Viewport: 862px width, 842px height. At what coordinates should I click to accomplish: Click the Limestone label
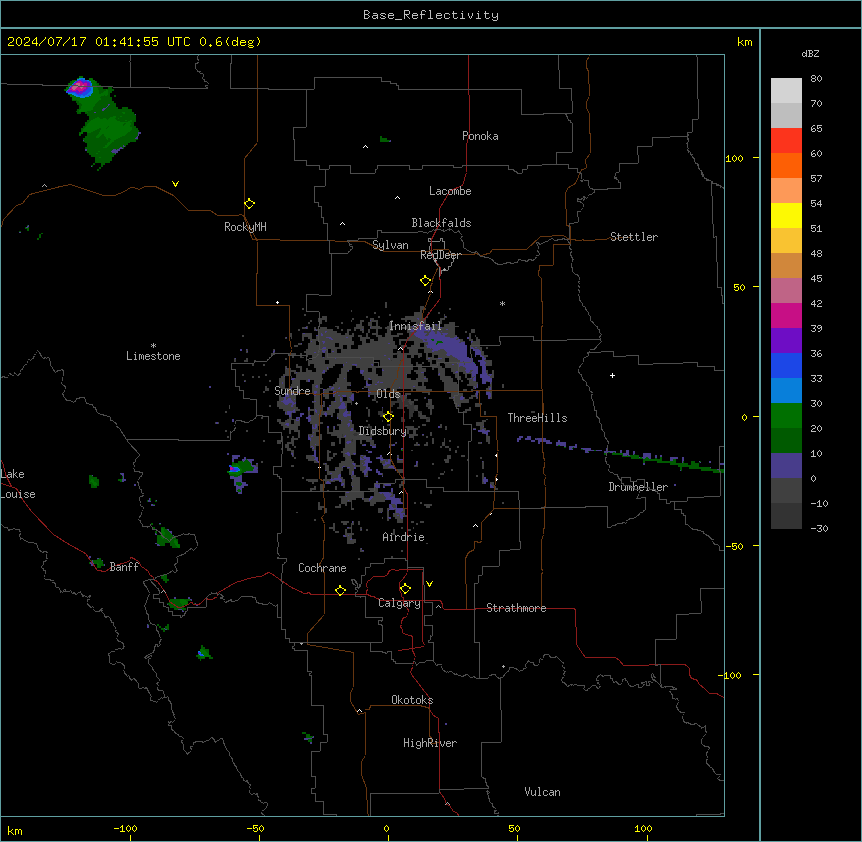coord(153,356)
